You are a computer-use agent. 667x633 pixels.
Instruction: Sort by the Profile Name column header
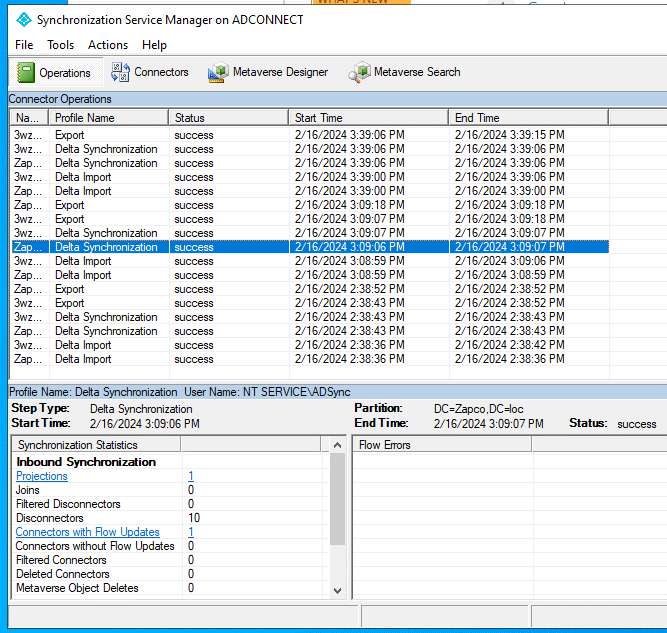(109, 118)
